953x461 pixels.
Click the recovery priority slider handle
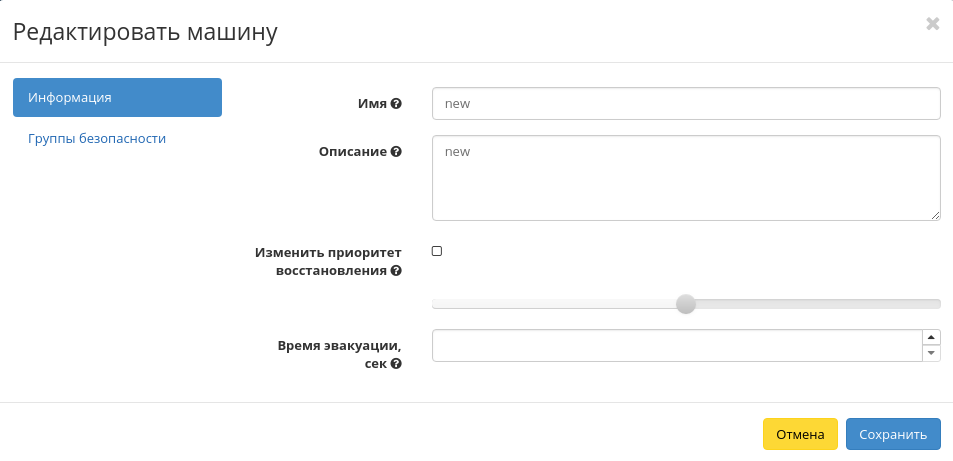(685, 304)
